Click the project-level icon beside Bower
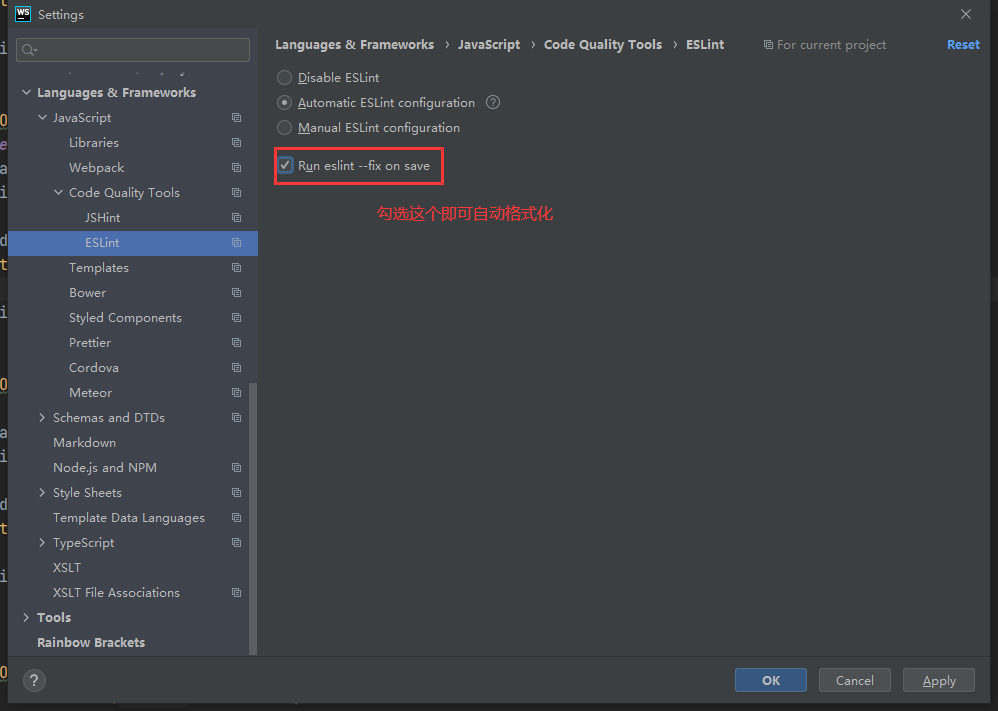Viewport: 998px width, 711px height. [x=236, y=293]
